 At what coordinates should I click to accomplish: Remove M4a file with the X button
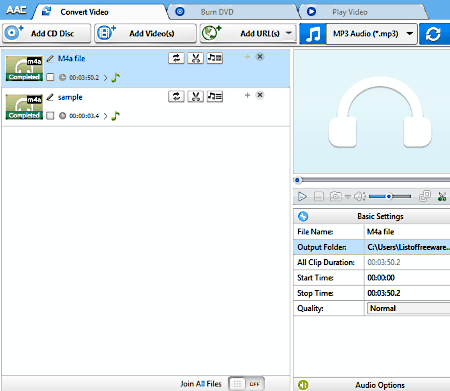[260, 57]
